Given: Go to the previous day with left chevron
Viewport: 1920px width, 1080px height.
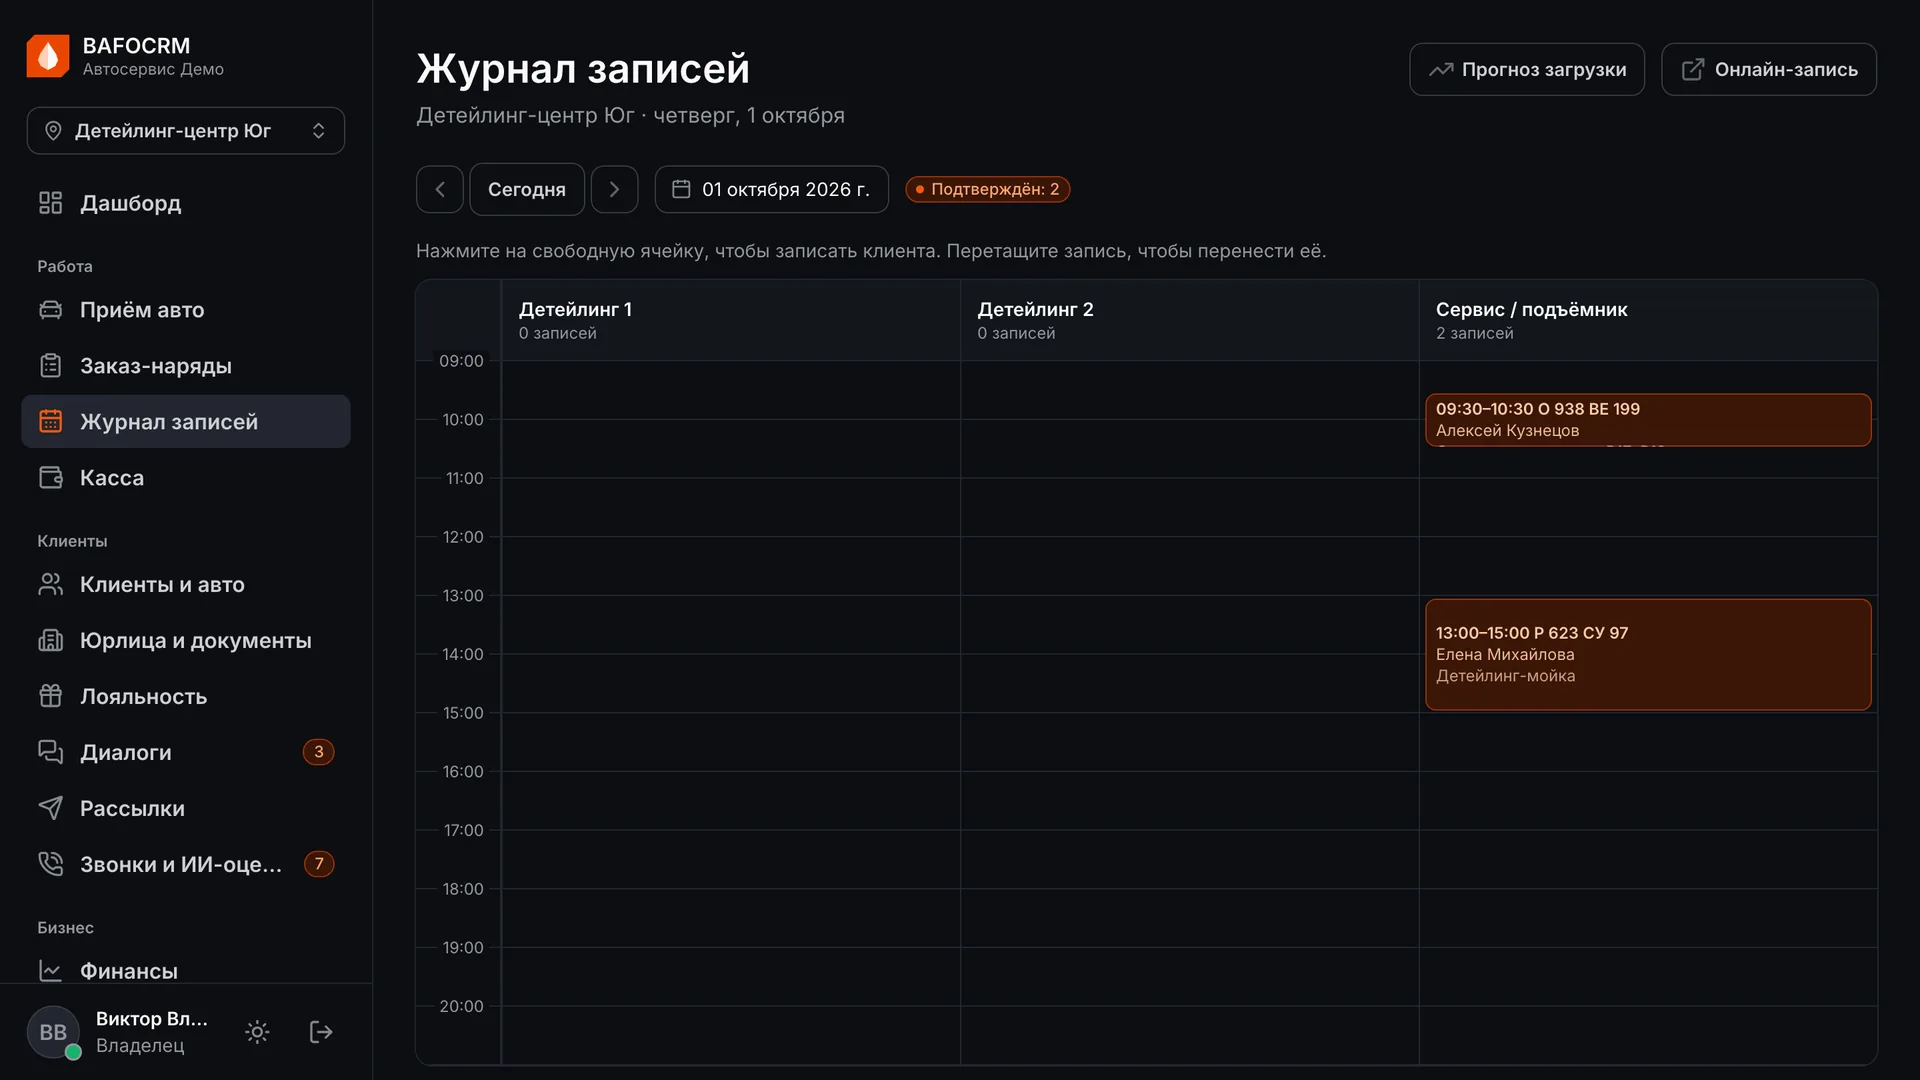Looking at the screenshot, I should [x=440, y=189].
